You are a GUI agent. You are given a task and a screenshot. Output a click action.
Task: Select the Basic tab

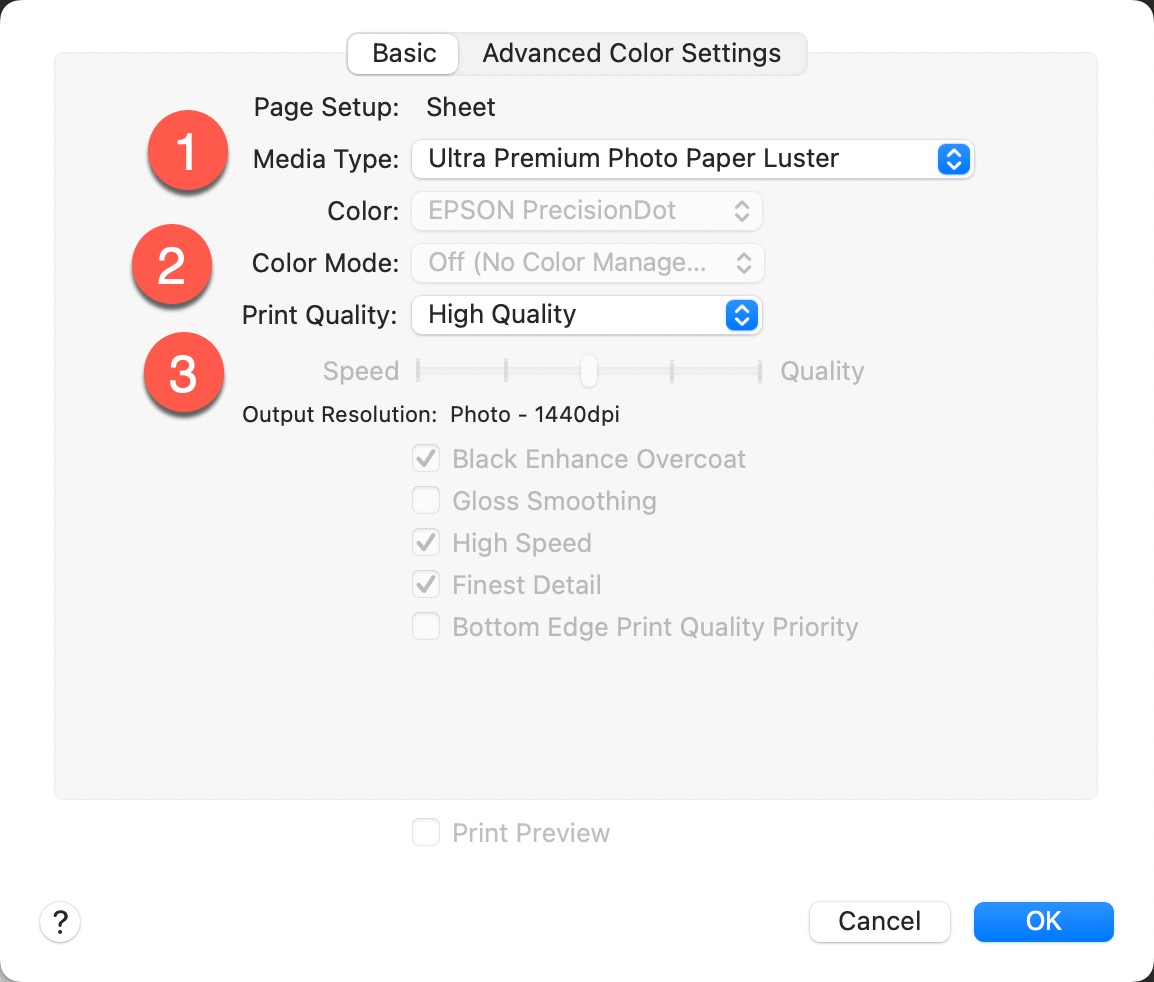tap(404, 54)
